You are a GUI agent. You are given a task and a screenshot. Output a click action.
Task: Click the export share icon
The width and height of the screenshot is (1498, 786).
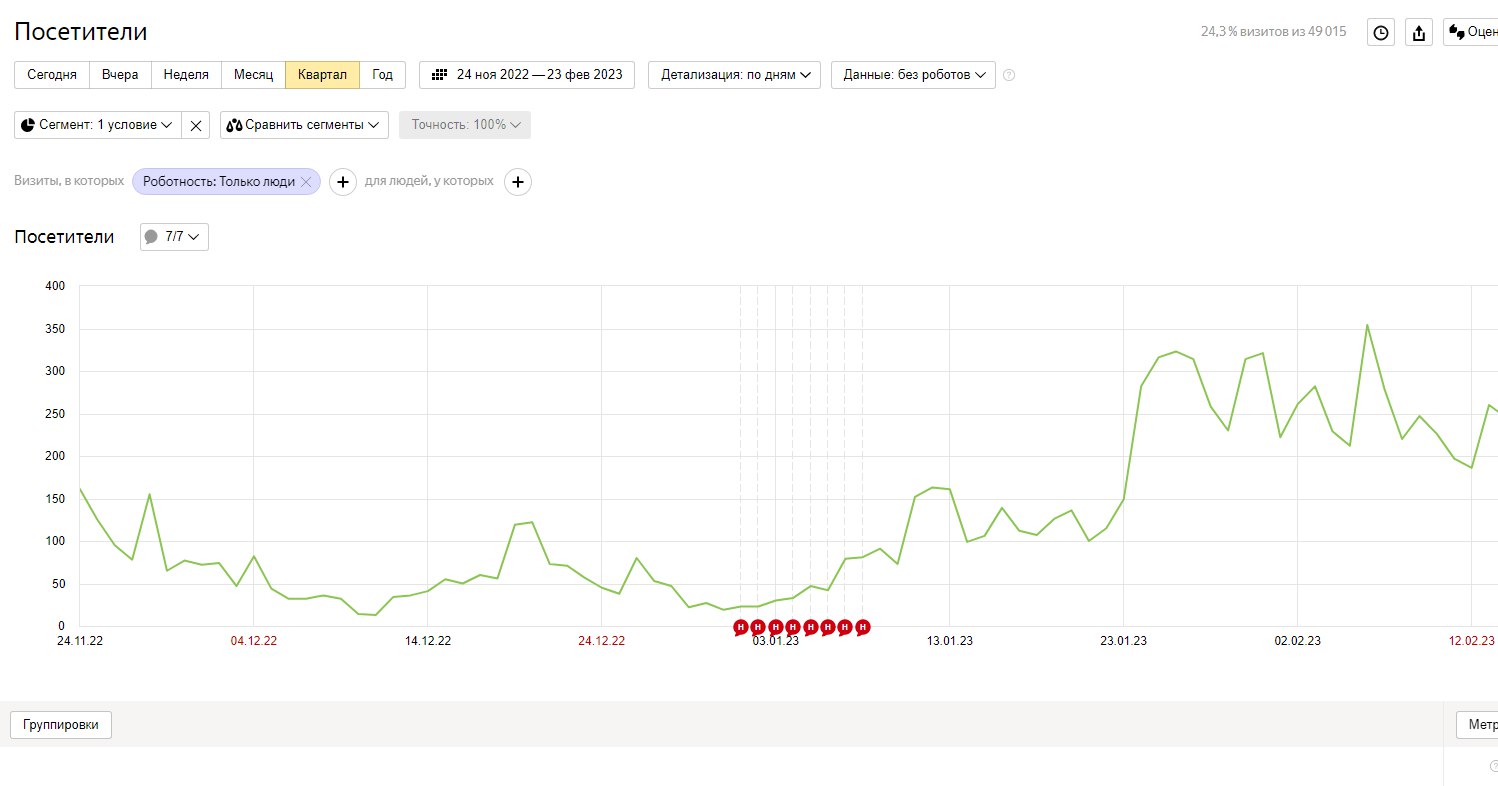pyautogui.click(x=1418, y=32)
